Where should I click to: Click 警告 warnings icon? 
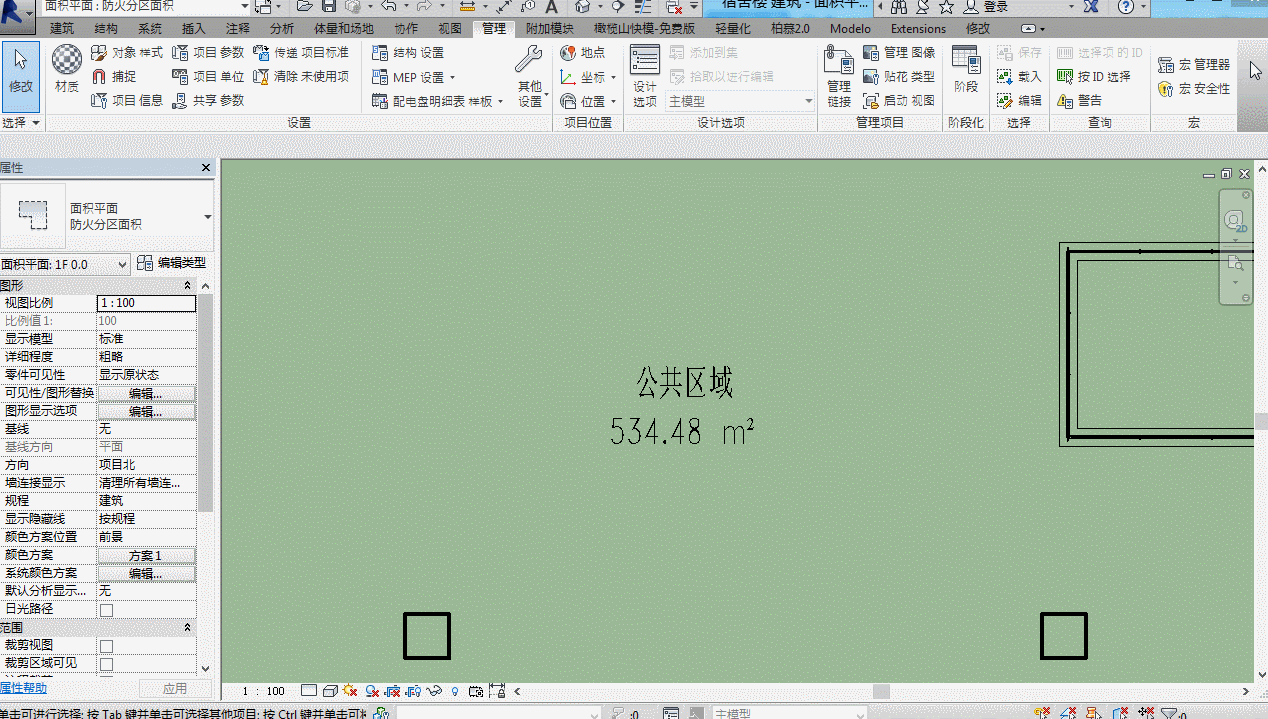click(x=1080, y=100)
